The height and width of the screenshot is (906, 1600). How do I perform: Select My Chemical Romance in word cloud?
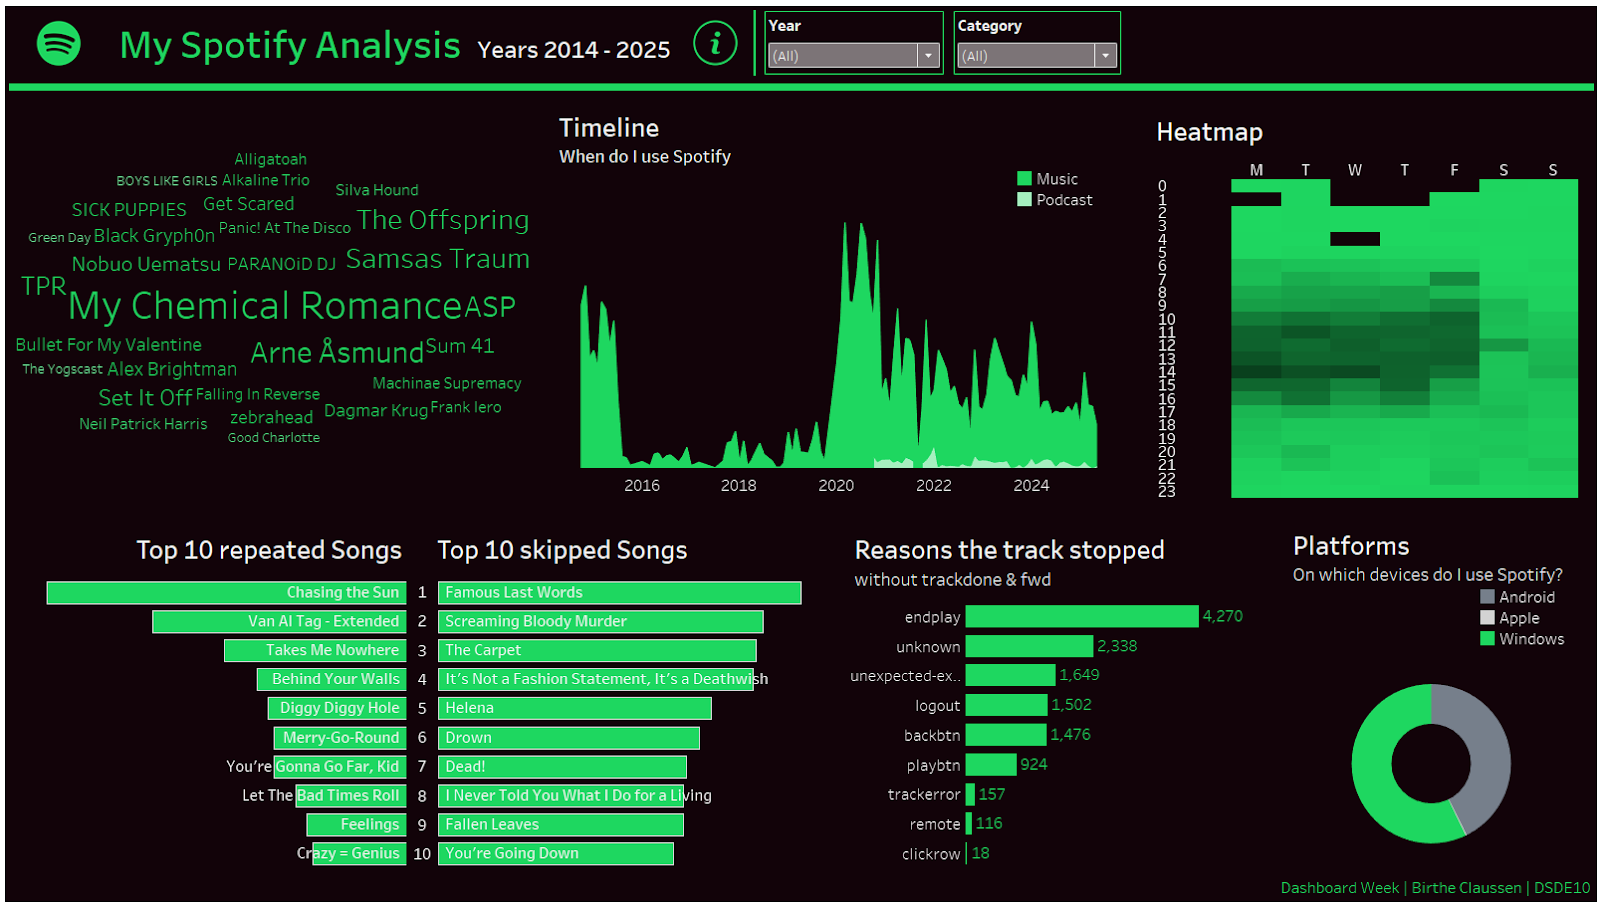point(265,306)
